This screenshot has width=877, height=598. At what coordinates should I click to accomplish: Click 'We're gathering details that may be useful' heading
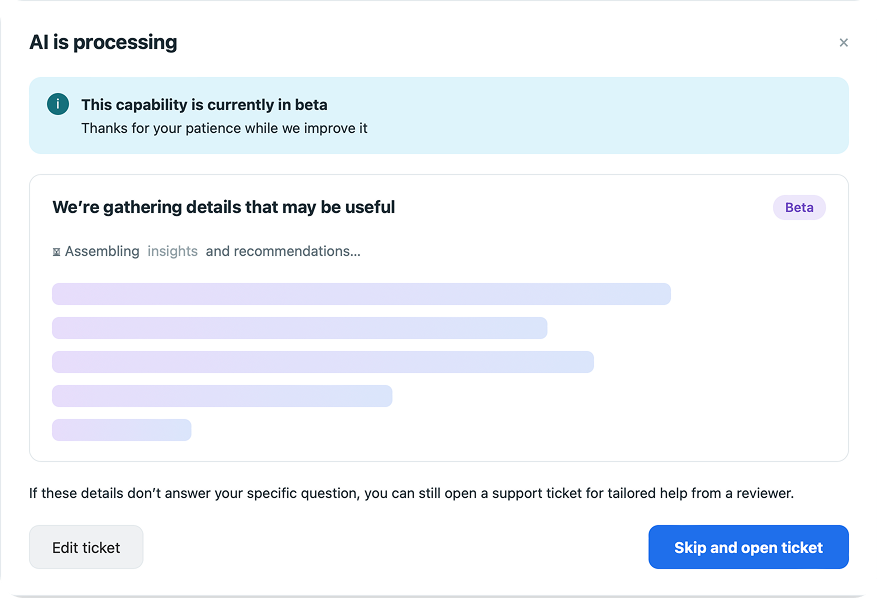[x=224, y=208]
